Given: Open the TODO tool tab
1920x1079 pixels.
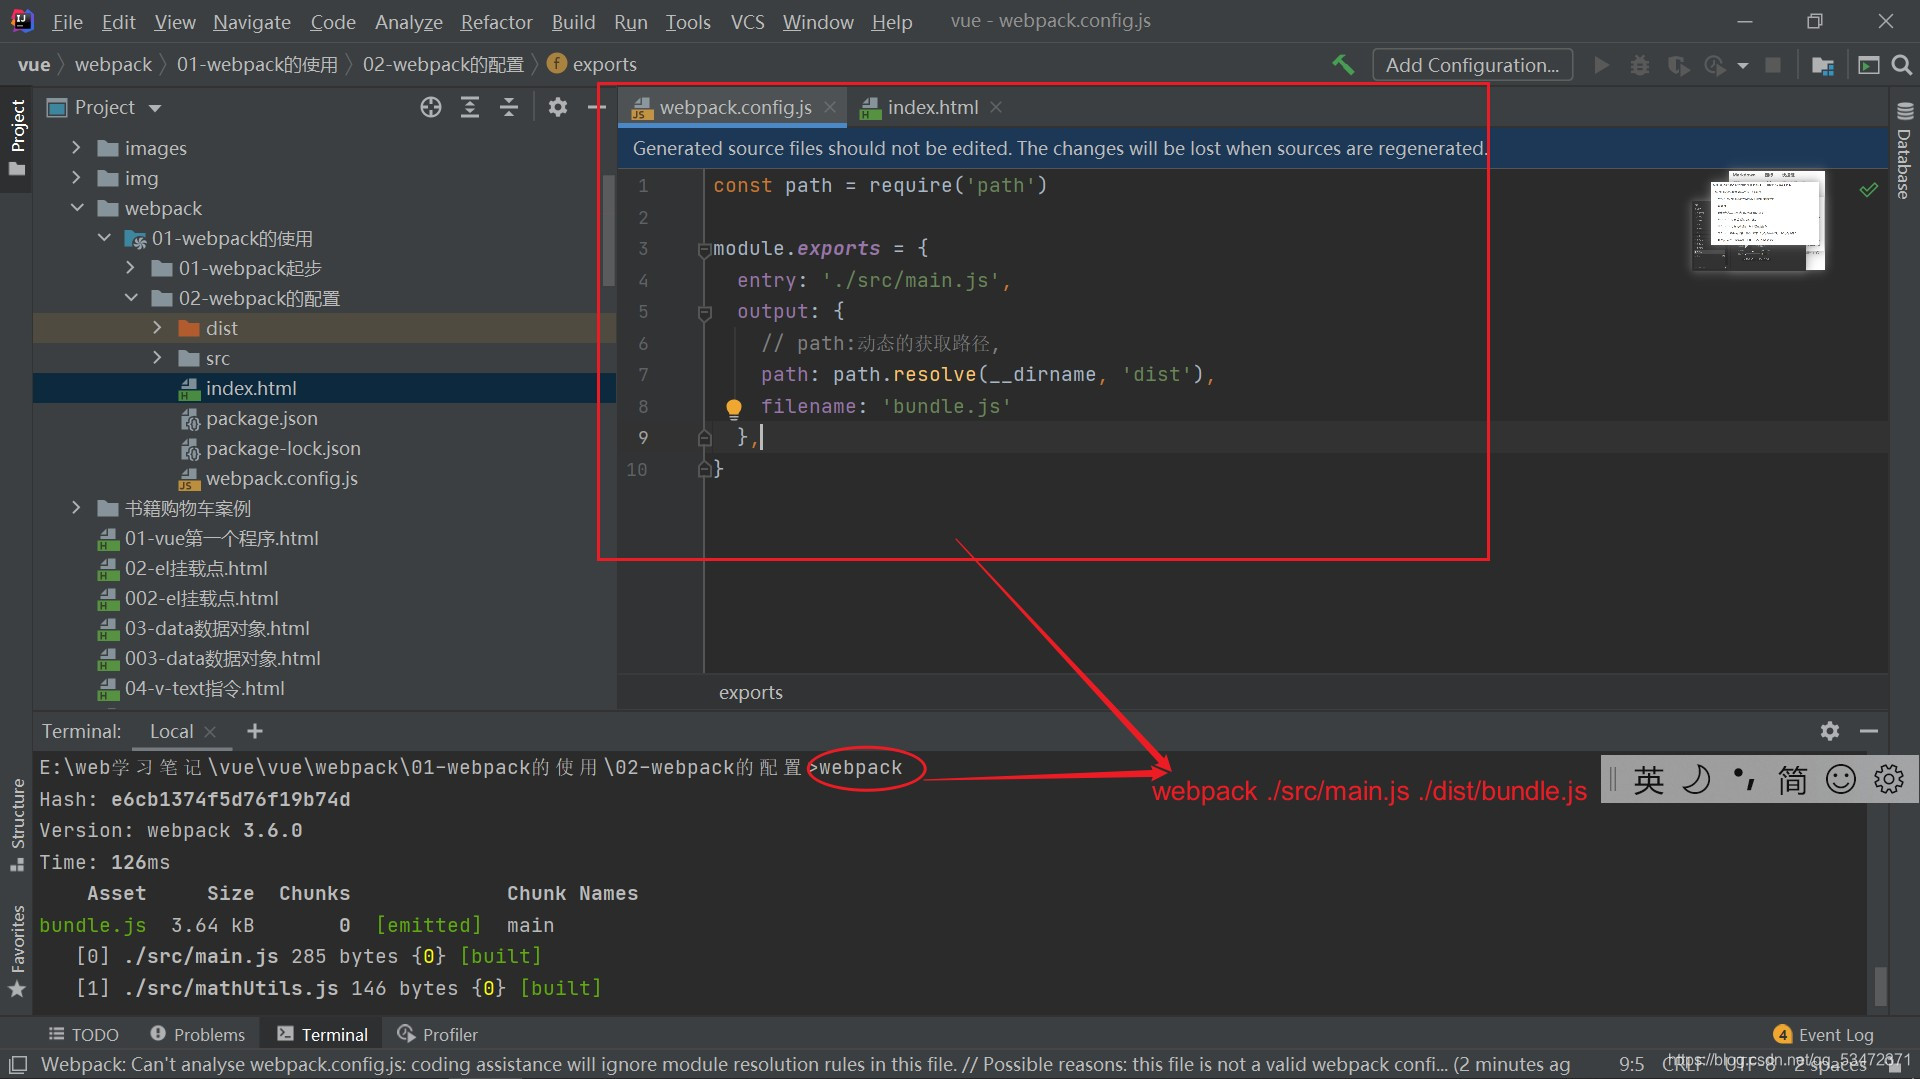Looking at the screenshot, I should click(x=84, y=1034).
